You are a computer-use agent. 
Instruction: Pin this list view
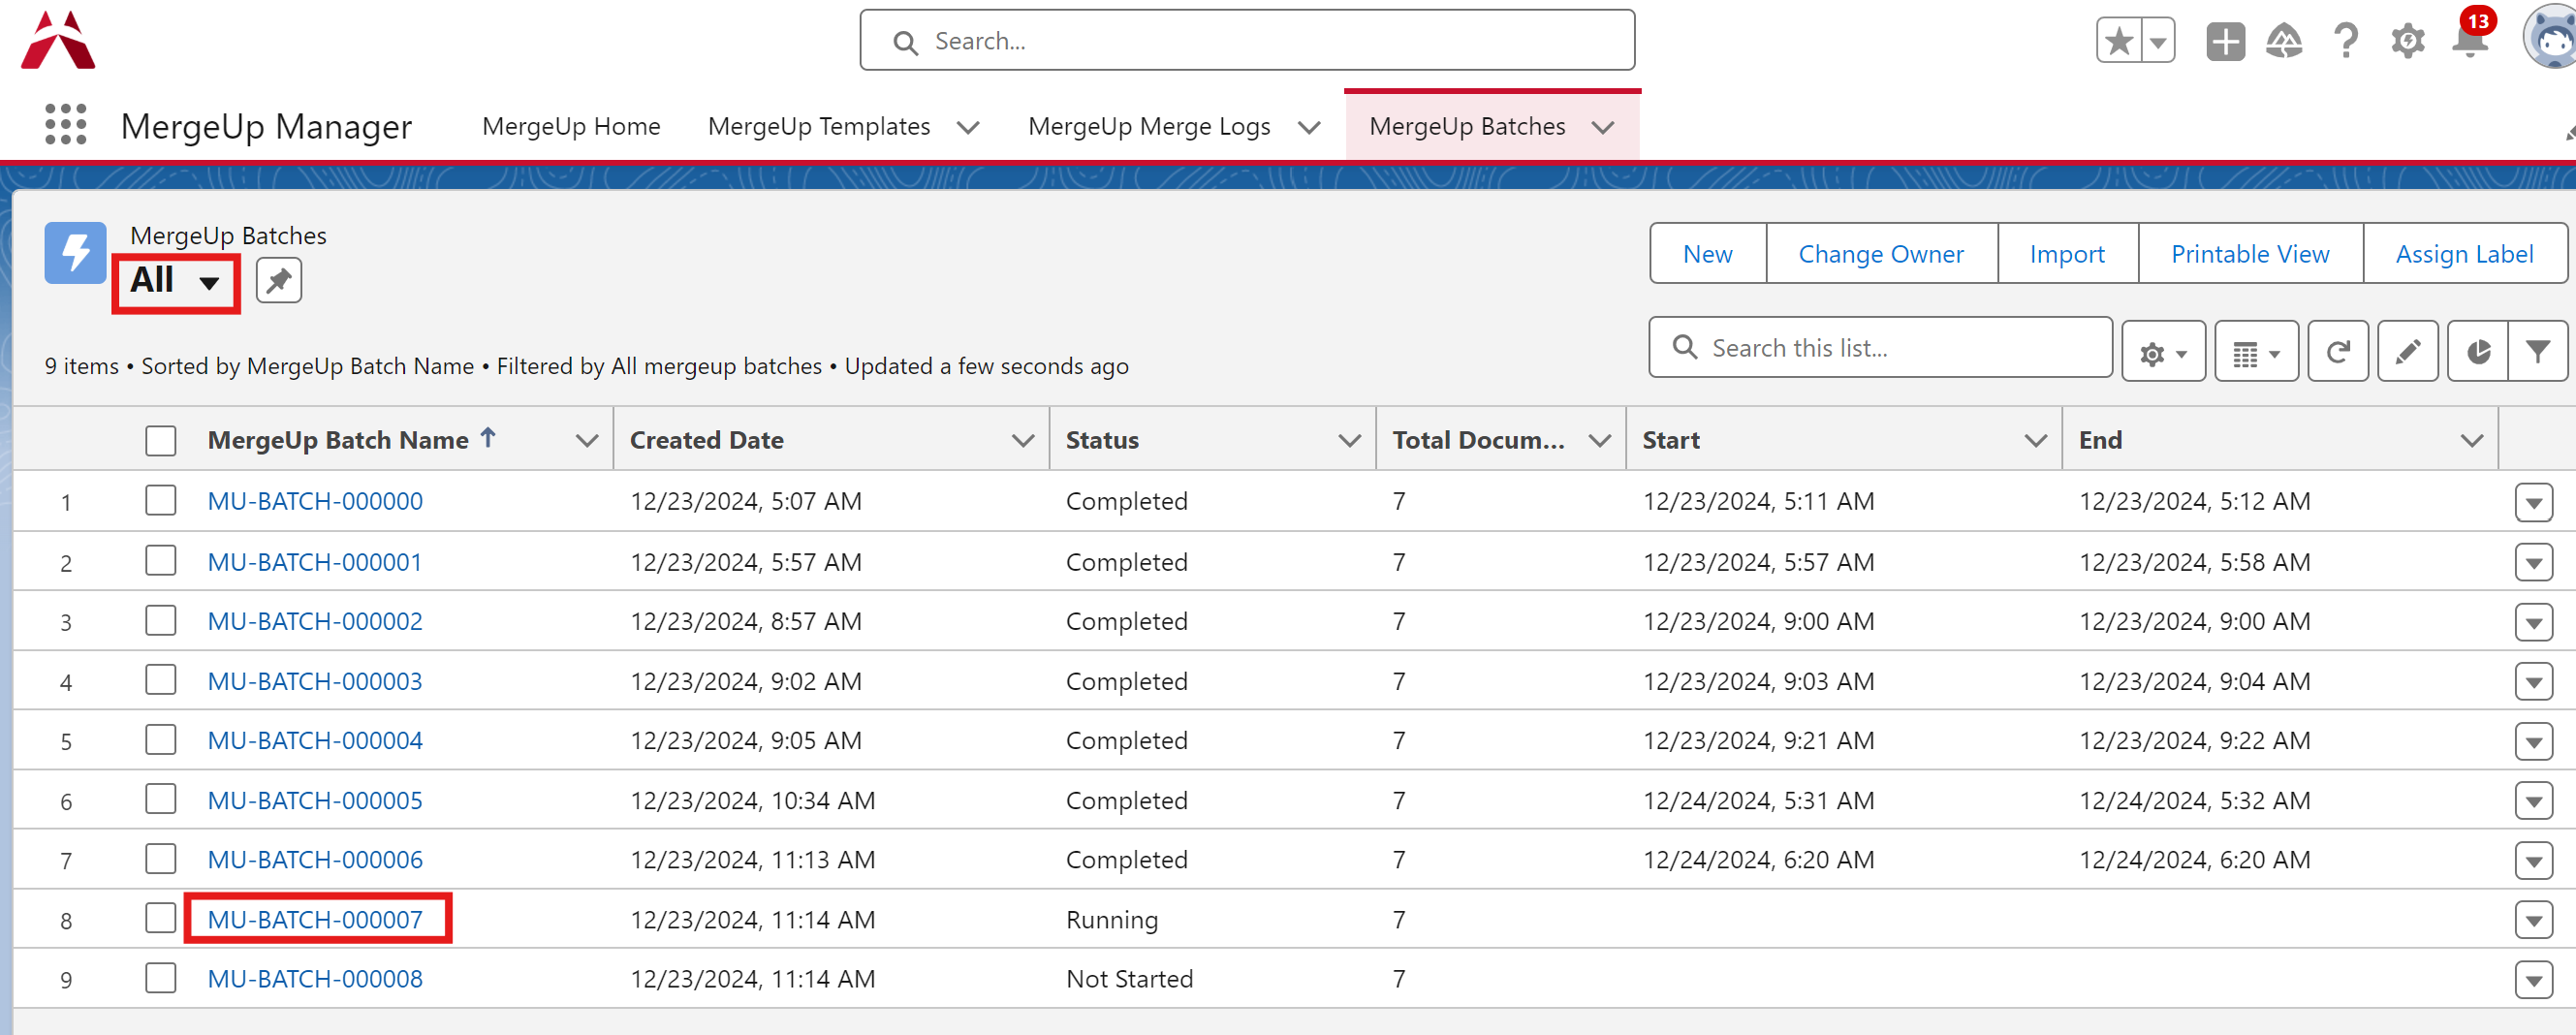(x=278, y=281)
